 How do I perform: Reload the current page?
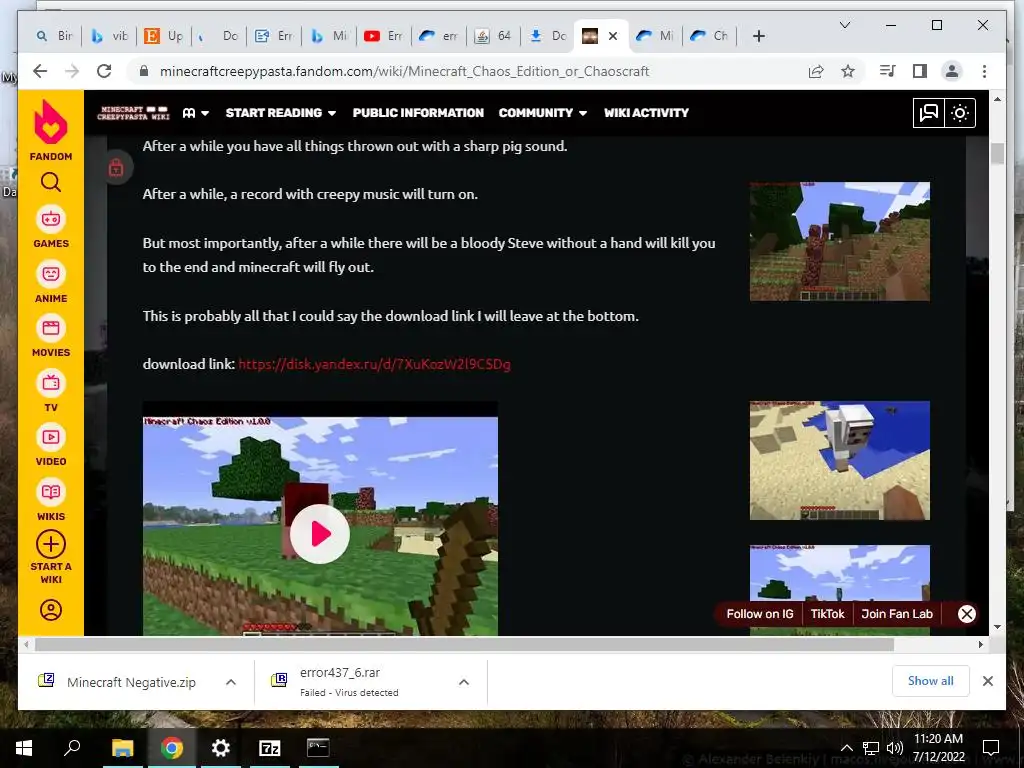[103, 71]
